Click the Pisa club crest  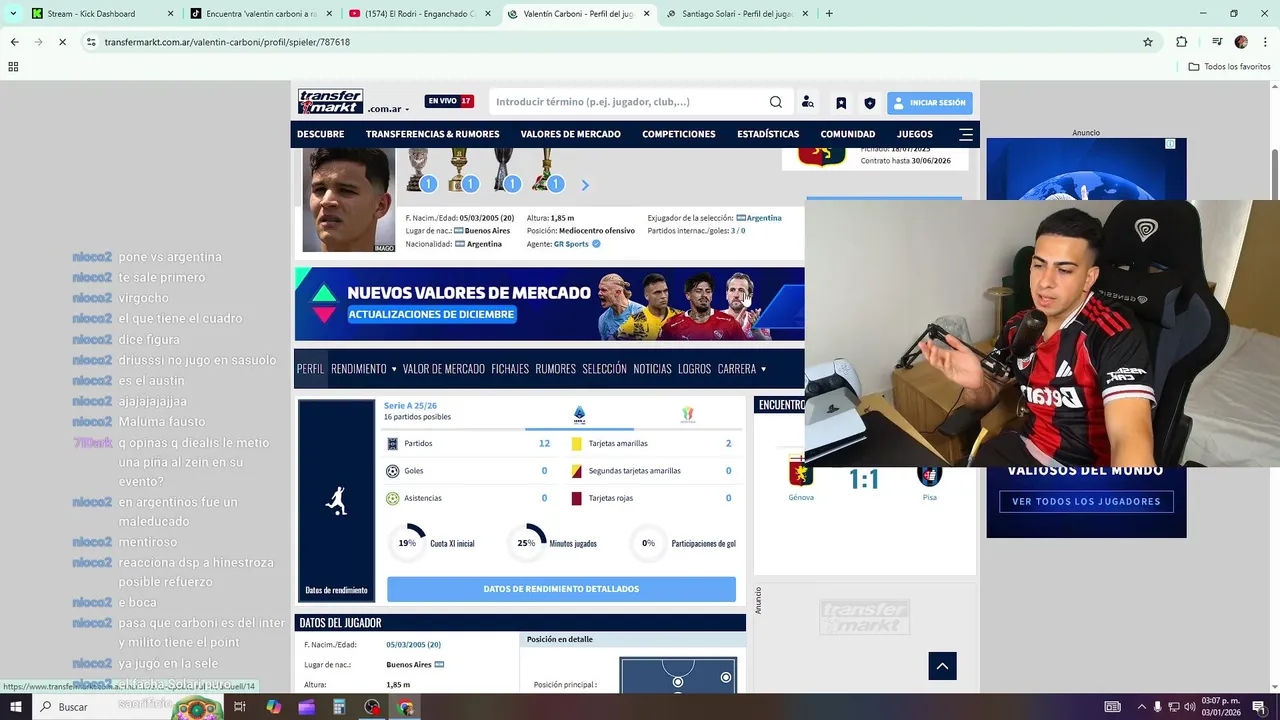(x=930, y=475)
